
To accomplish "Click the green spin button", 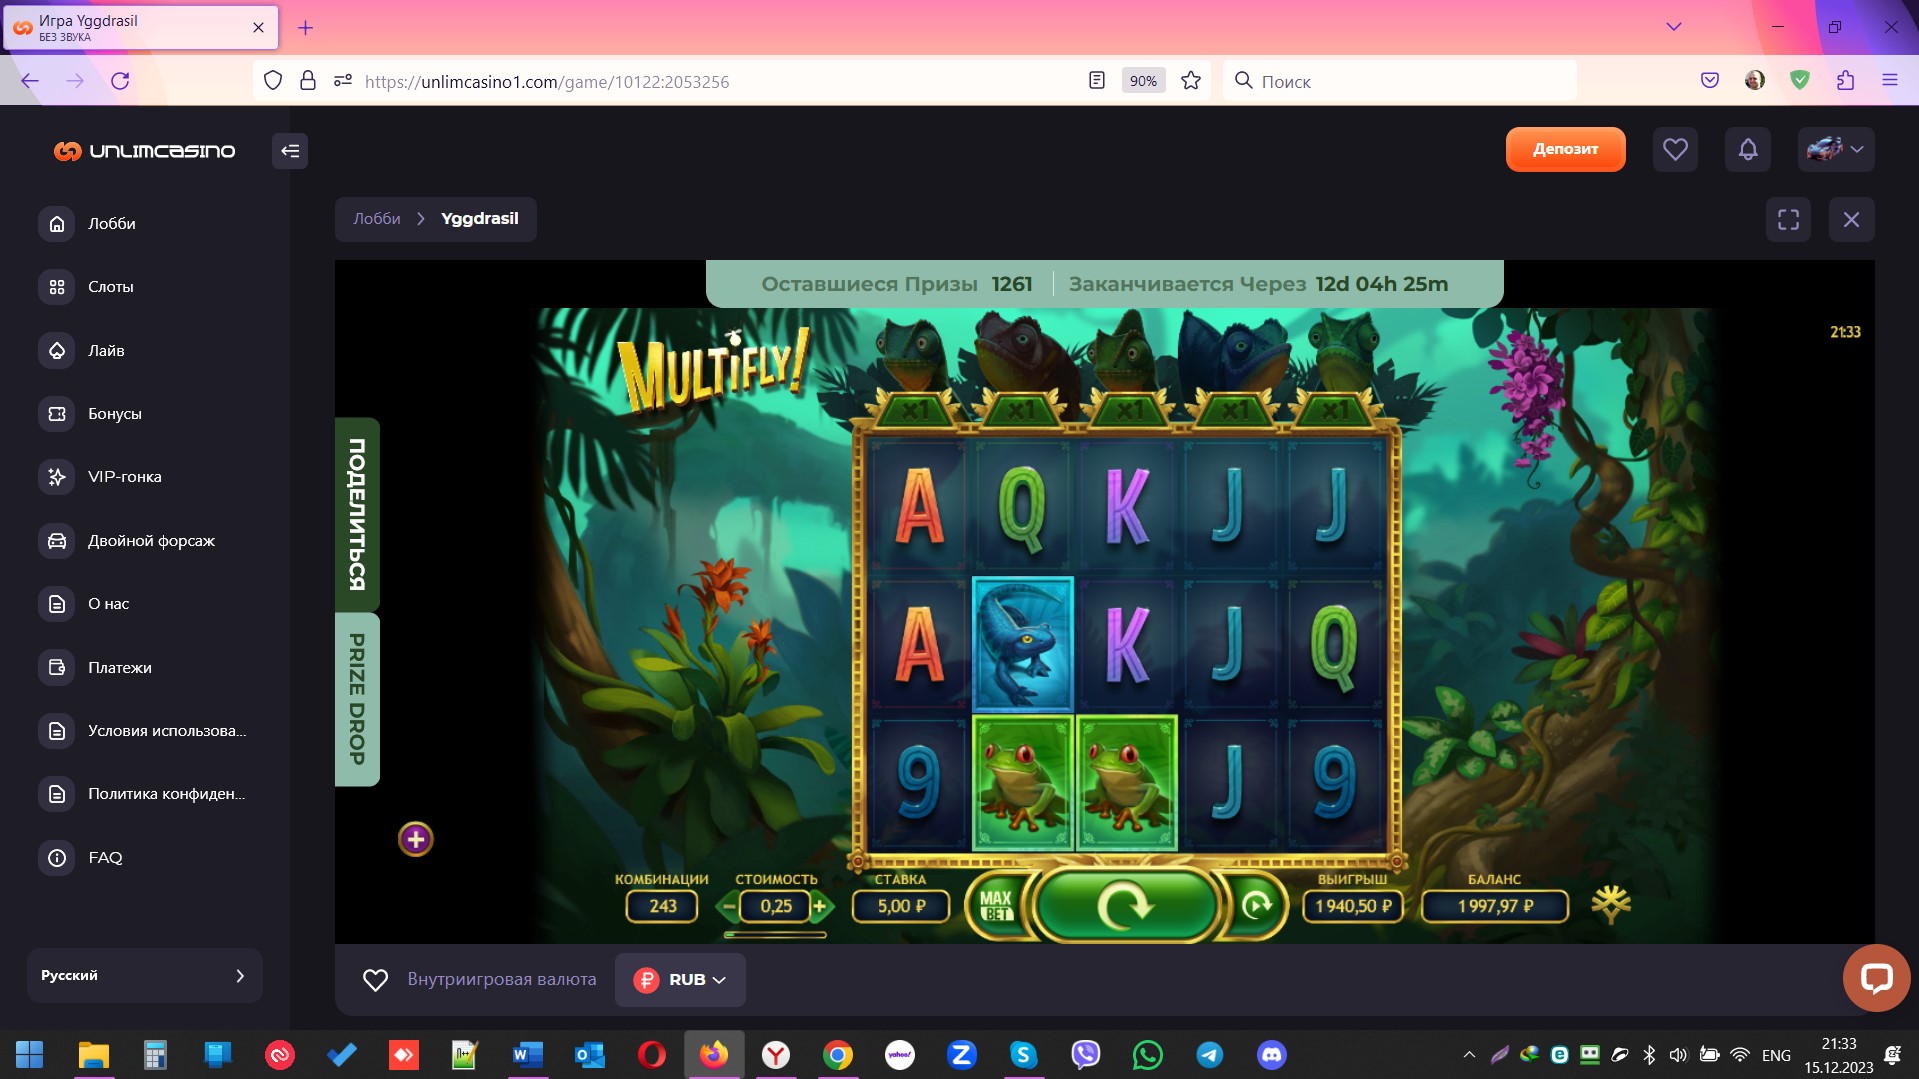I will tap(1125, 905).
